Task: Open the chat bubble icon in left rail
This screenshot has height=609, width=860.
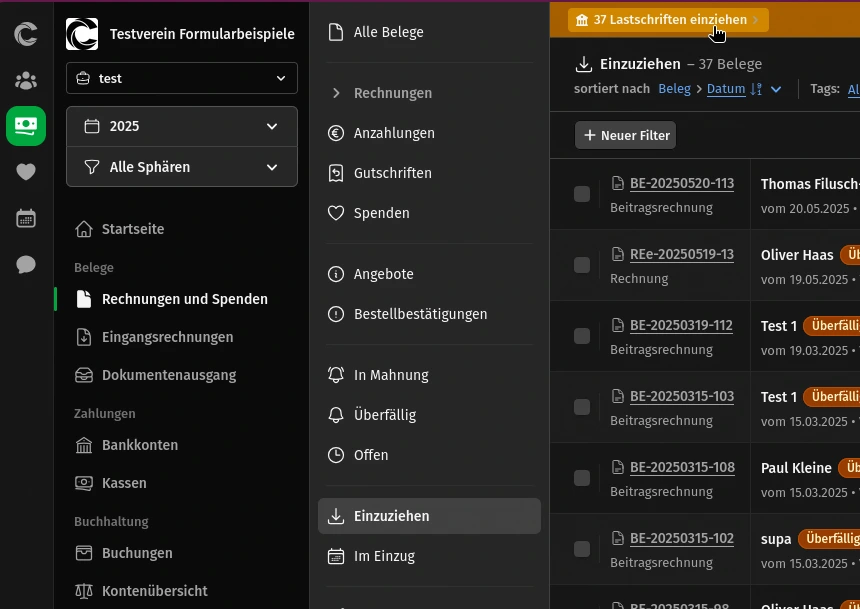Action: click(26, 264)
